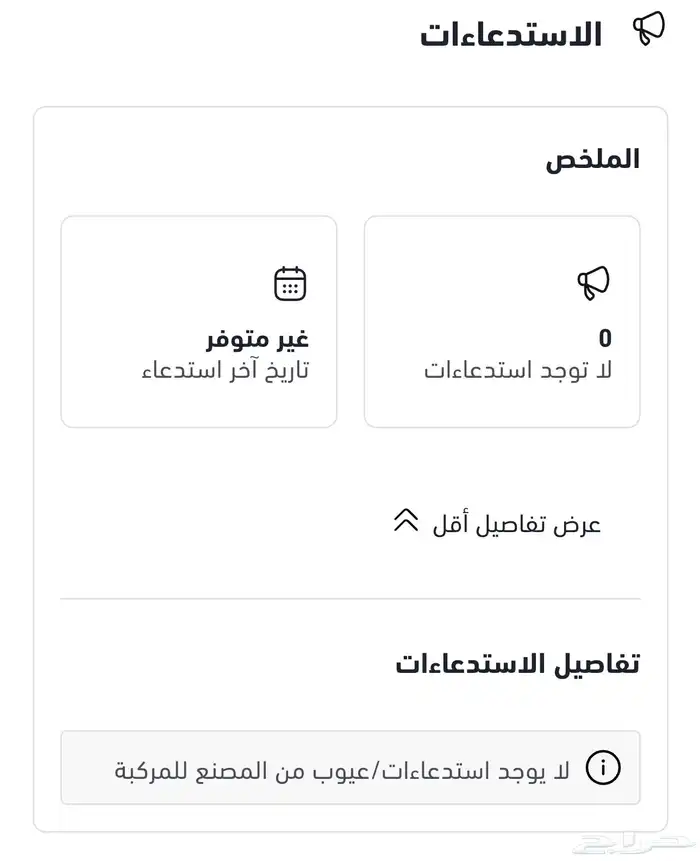Image resolution: width=700 pixels, height=861 pixels.
Task: Click the لا توجد استدعاءات label
Action: (518, 370)
